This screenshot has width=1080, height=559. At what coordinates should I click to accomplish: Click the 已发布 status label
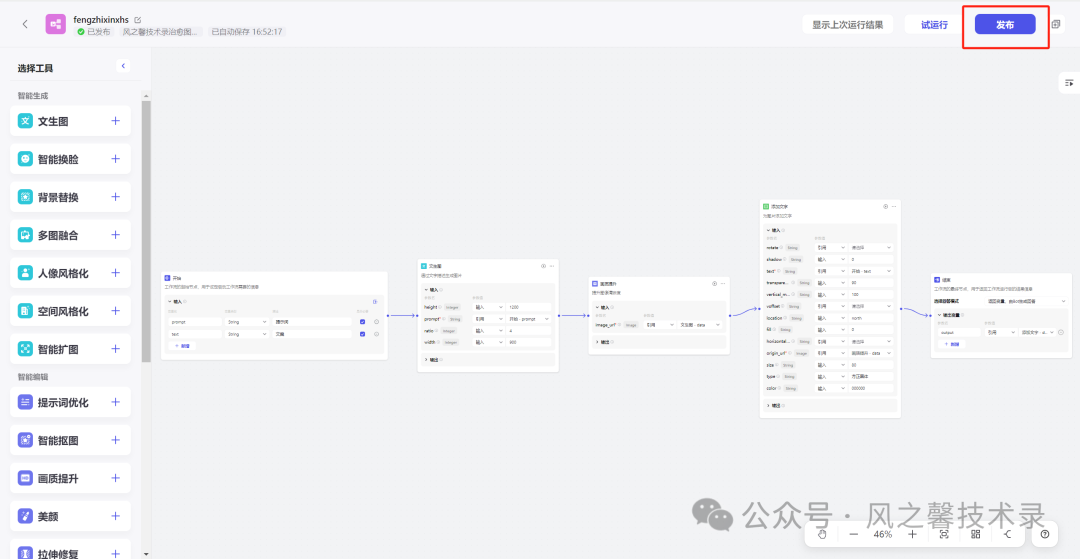coord(94,32)
